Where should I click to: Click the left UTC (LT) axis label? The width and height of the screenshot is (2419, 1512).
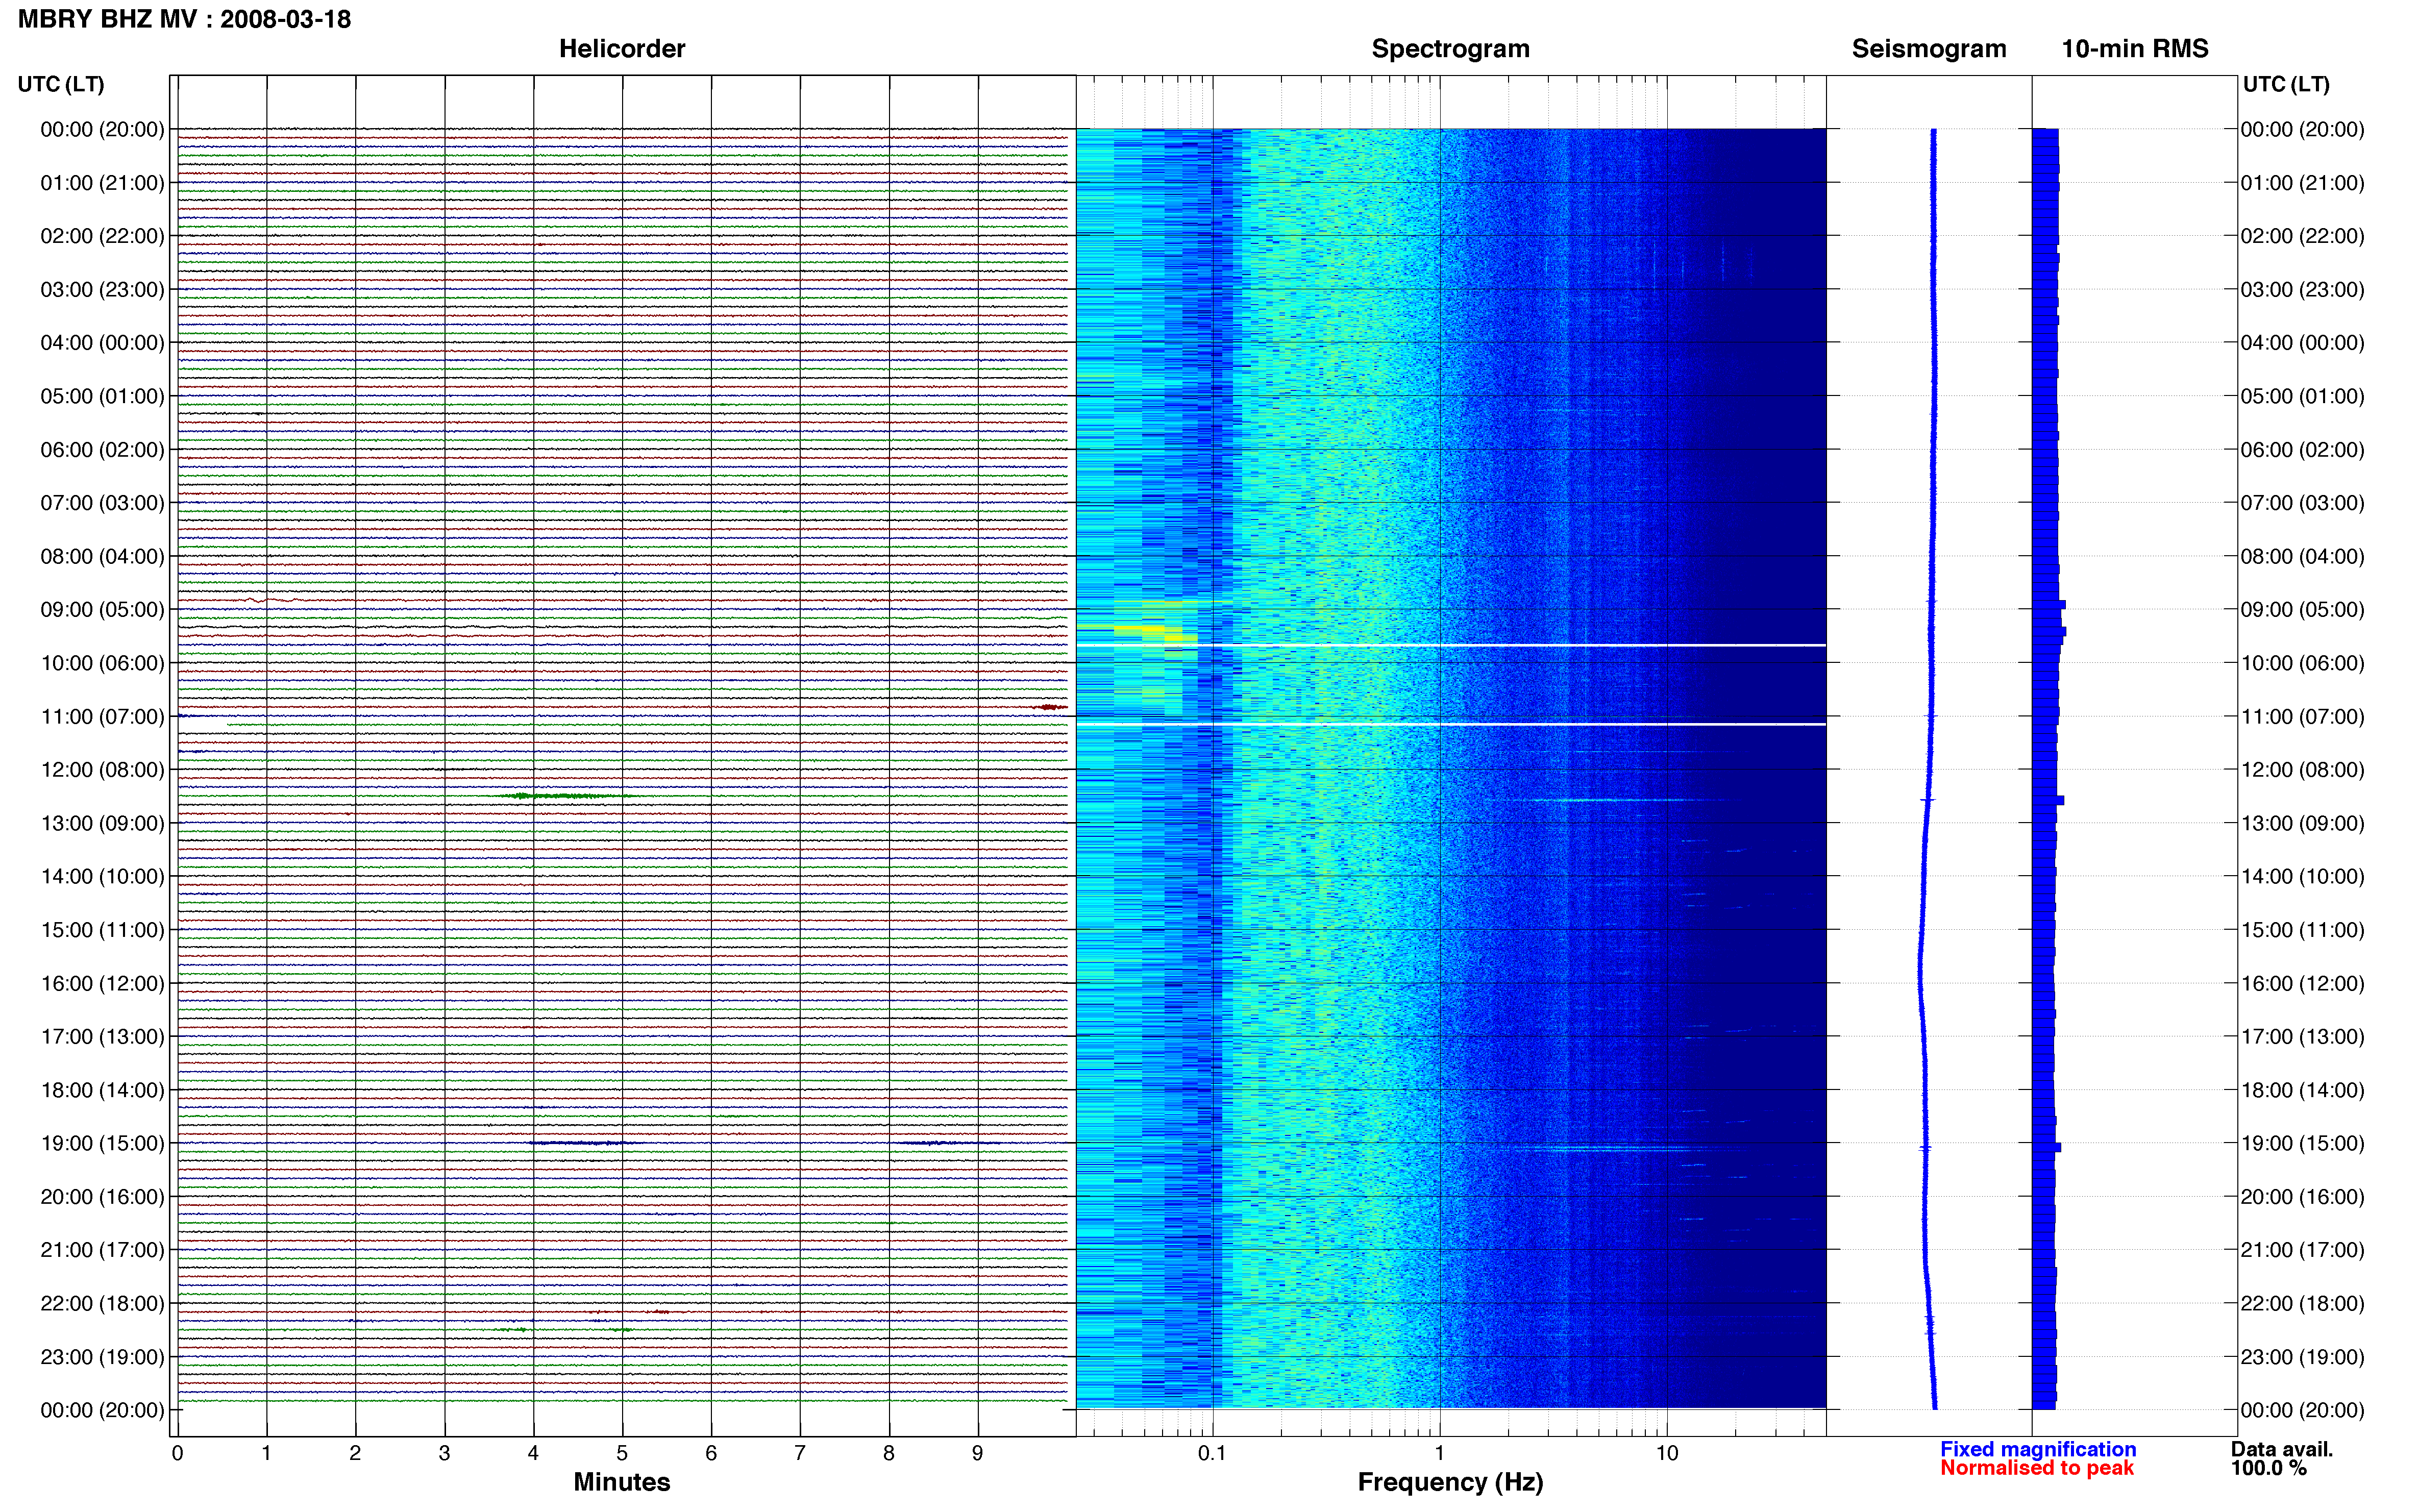[x=61, y=84]
